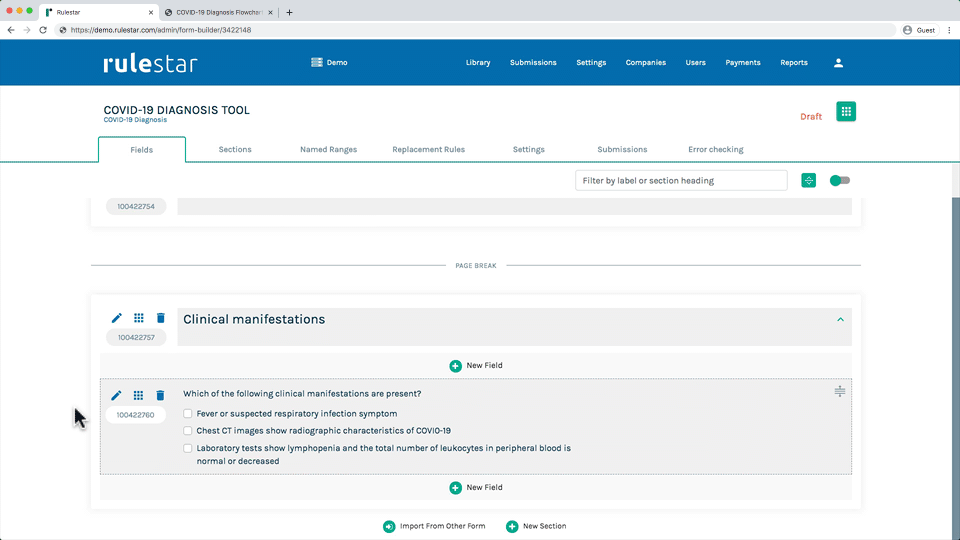Viewport: 960px width, 540px height.
Task: Click the Draft status label
Action: (811, 116)
